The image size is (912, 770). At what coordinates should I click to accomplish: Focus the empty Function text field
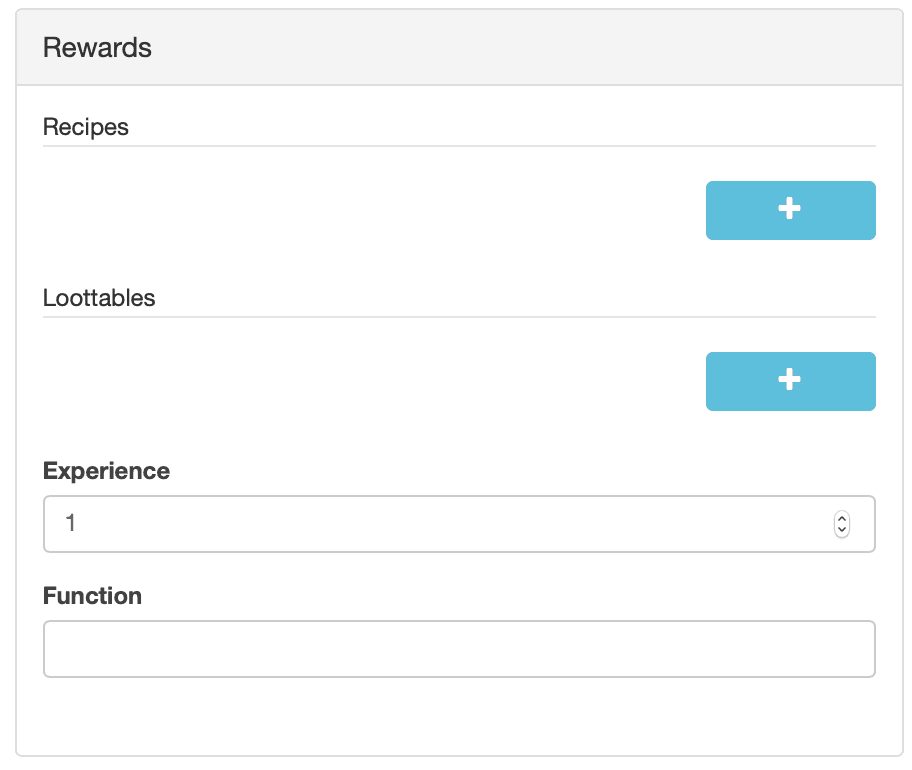point(459,648)
